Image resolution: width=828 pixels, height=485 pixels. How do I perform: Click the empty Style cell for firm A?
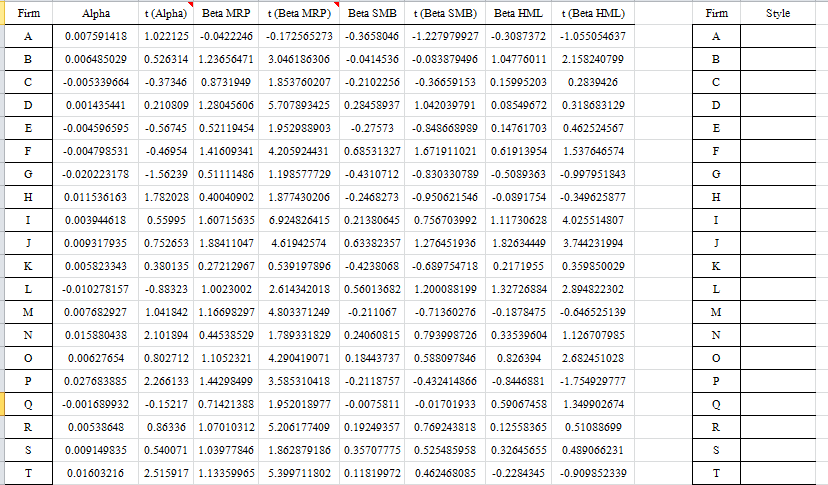point(778,36)
